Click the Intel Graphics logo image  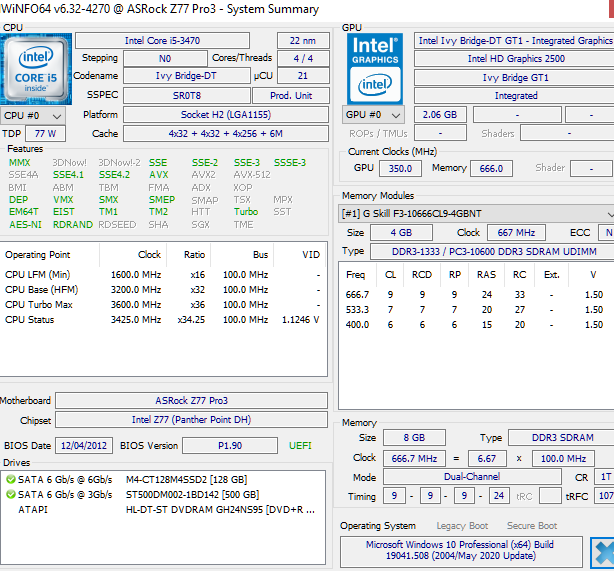tap(375, 69)
